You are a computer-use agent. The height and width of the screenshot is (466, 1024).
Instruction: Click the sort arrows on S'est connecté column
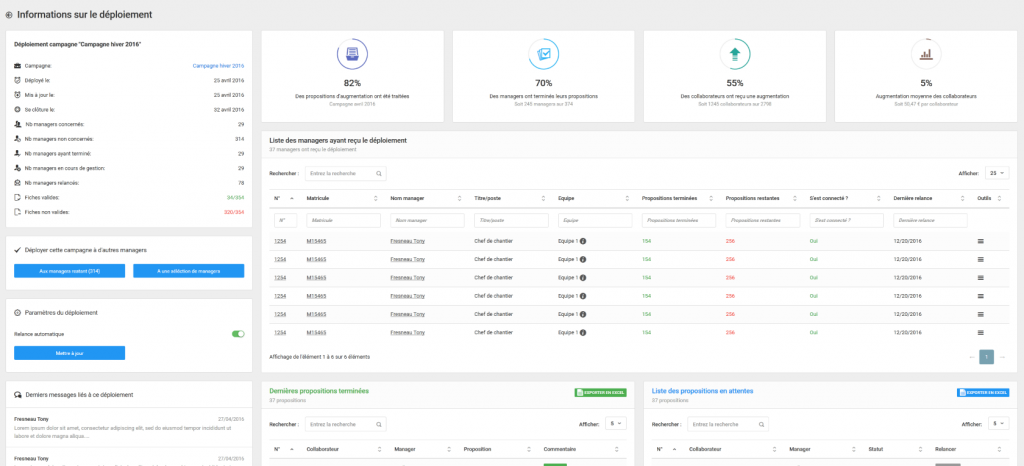pyautogui.click(x=878, y=198)
